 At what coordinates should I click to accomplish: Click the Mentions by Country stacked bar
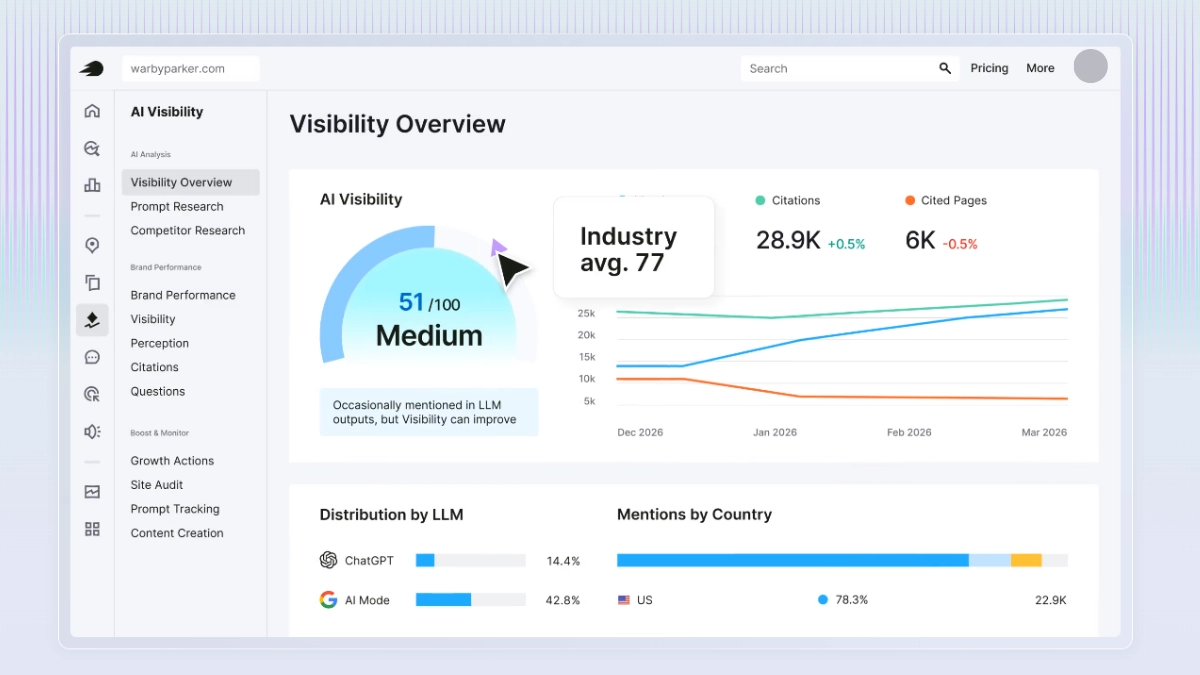[842, 560]
